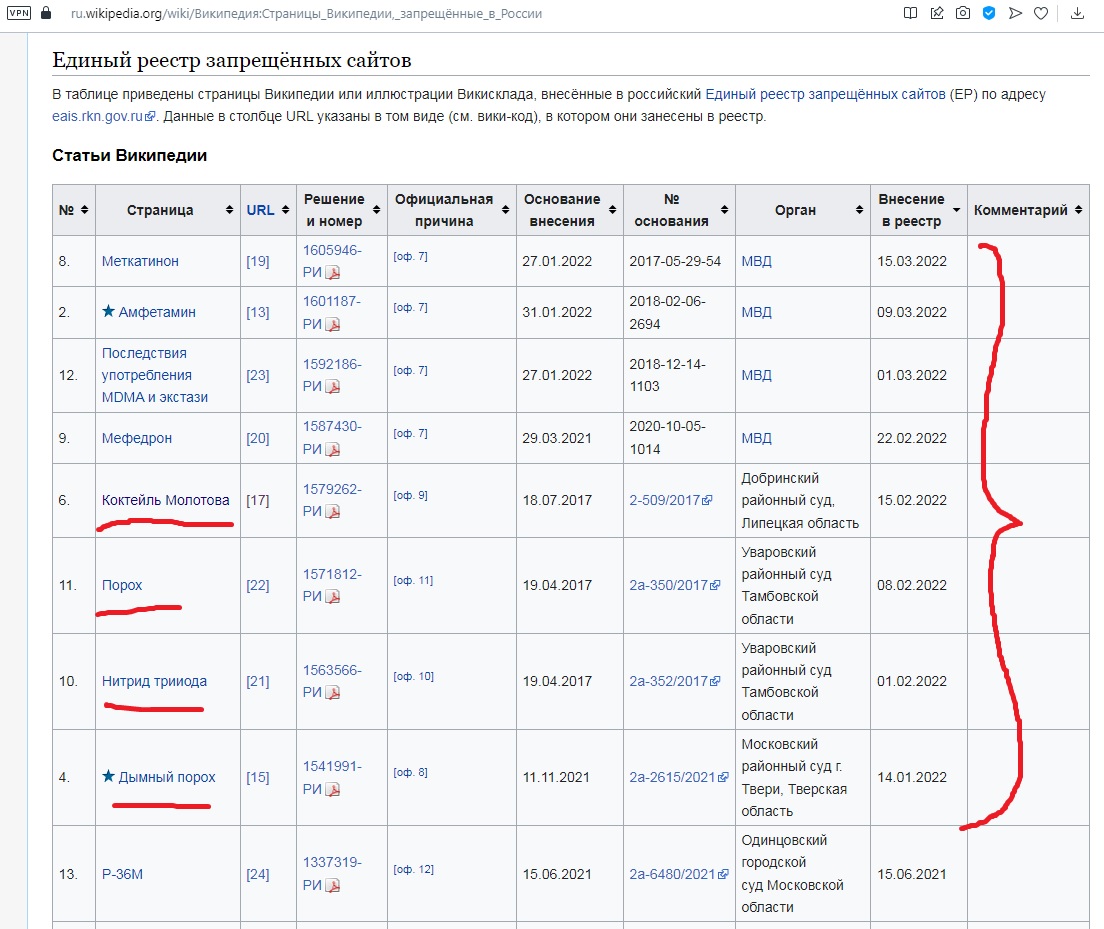Click footnote [оф. 8] in Дымный порох row

(410, 772)
